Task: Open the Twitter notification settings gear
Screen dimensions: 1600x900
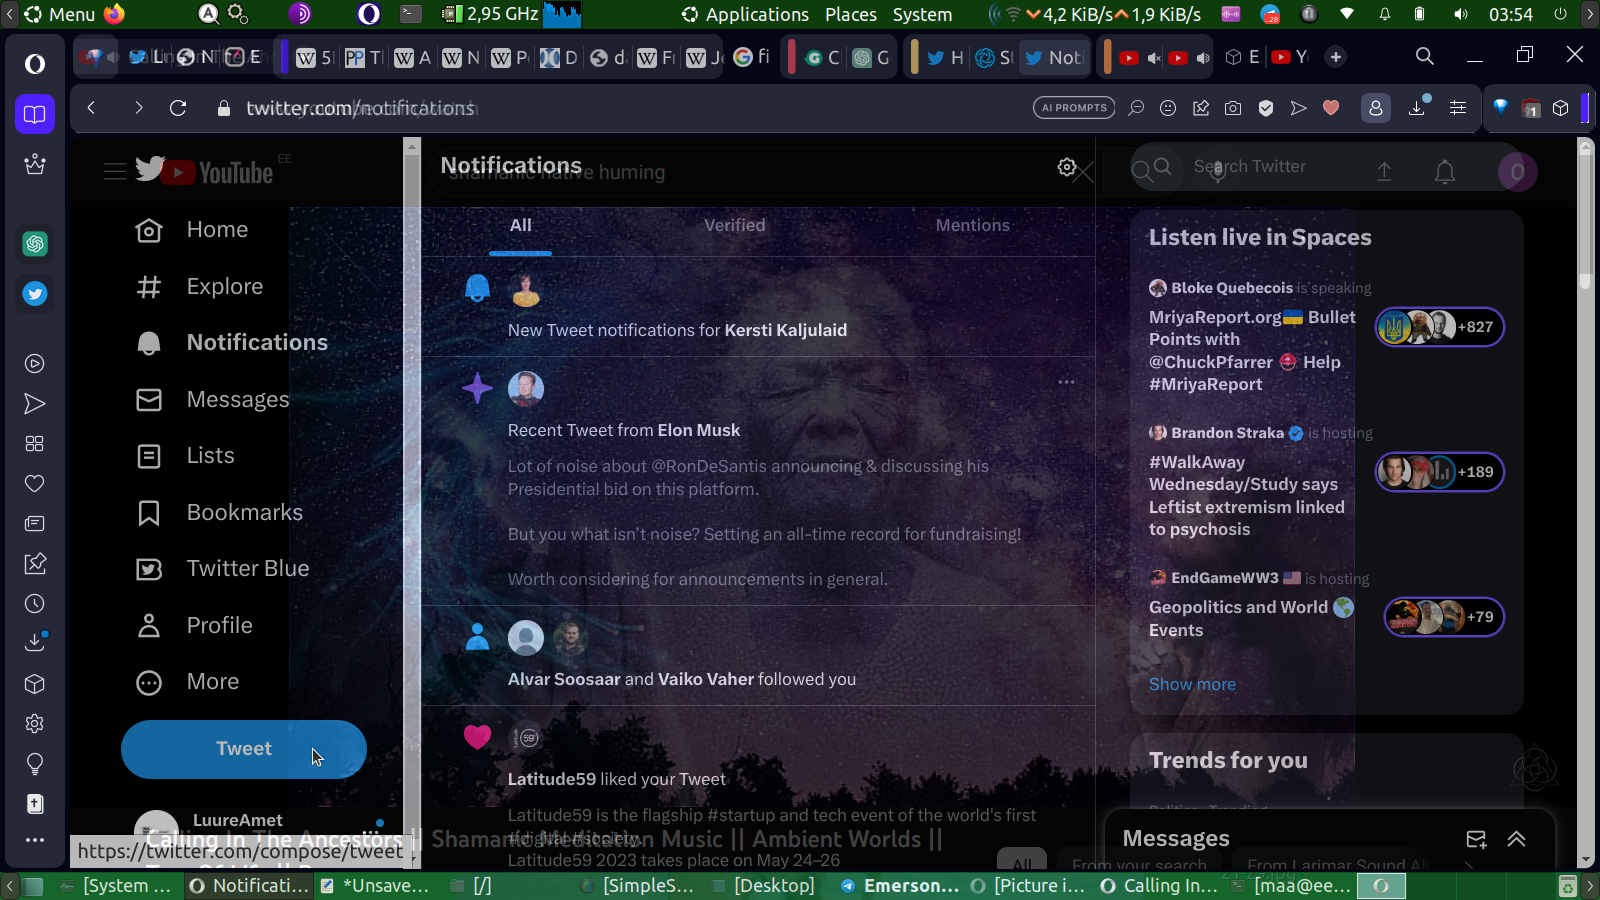Action: [x=1067, y=167]
